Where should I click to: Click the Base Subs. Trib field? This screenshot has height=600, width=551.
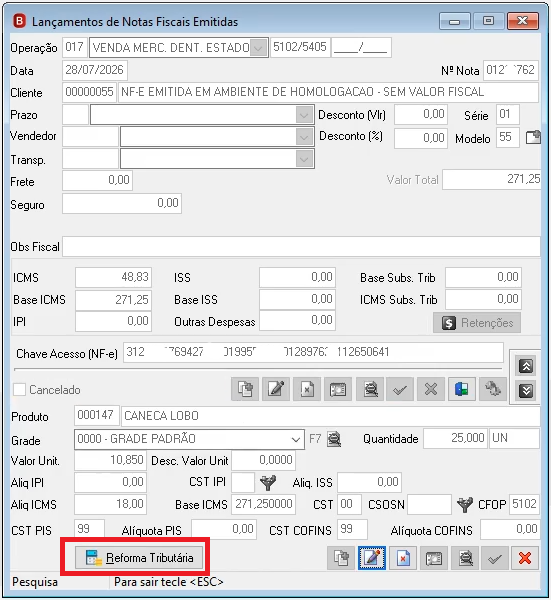[x=483, y=277]
